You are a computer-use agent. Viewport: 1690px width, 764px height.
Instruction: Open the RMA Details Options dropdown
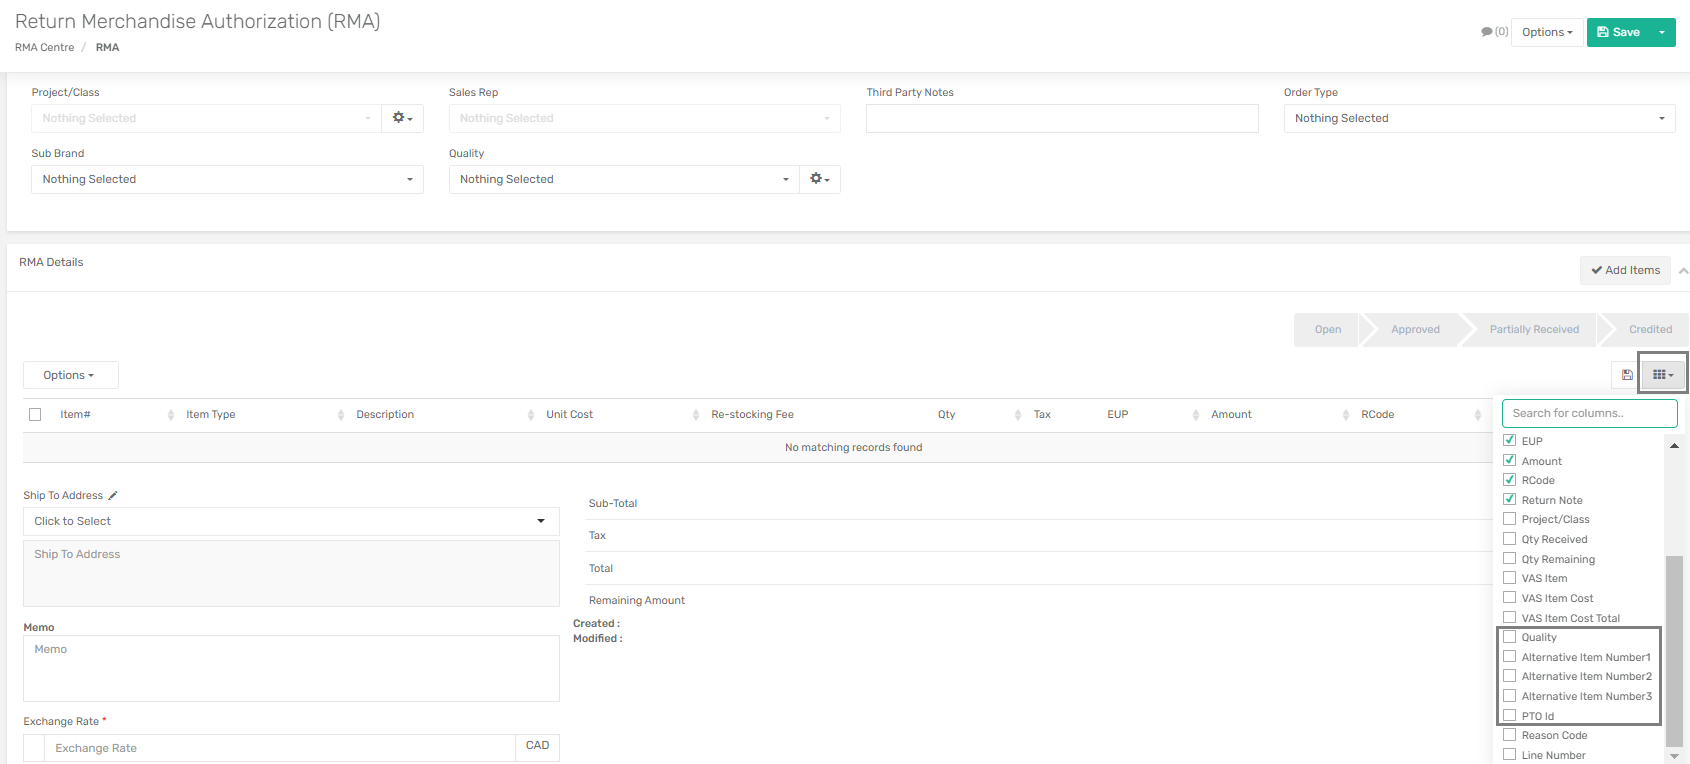coord(70,375)
